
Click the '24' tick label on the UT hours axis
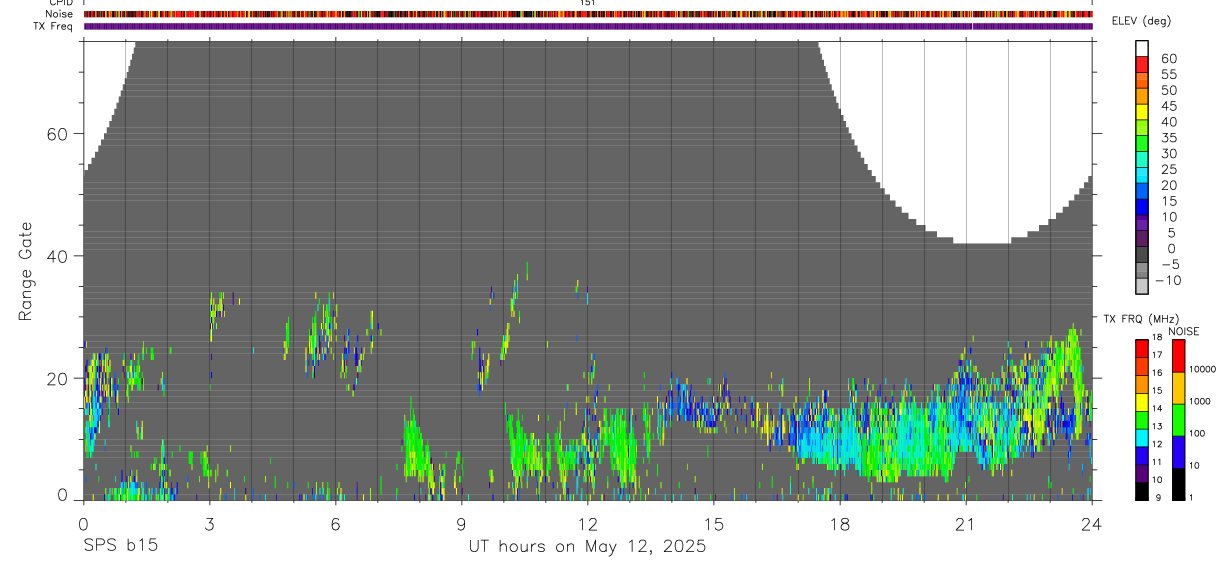click(x=1091, y=523)
